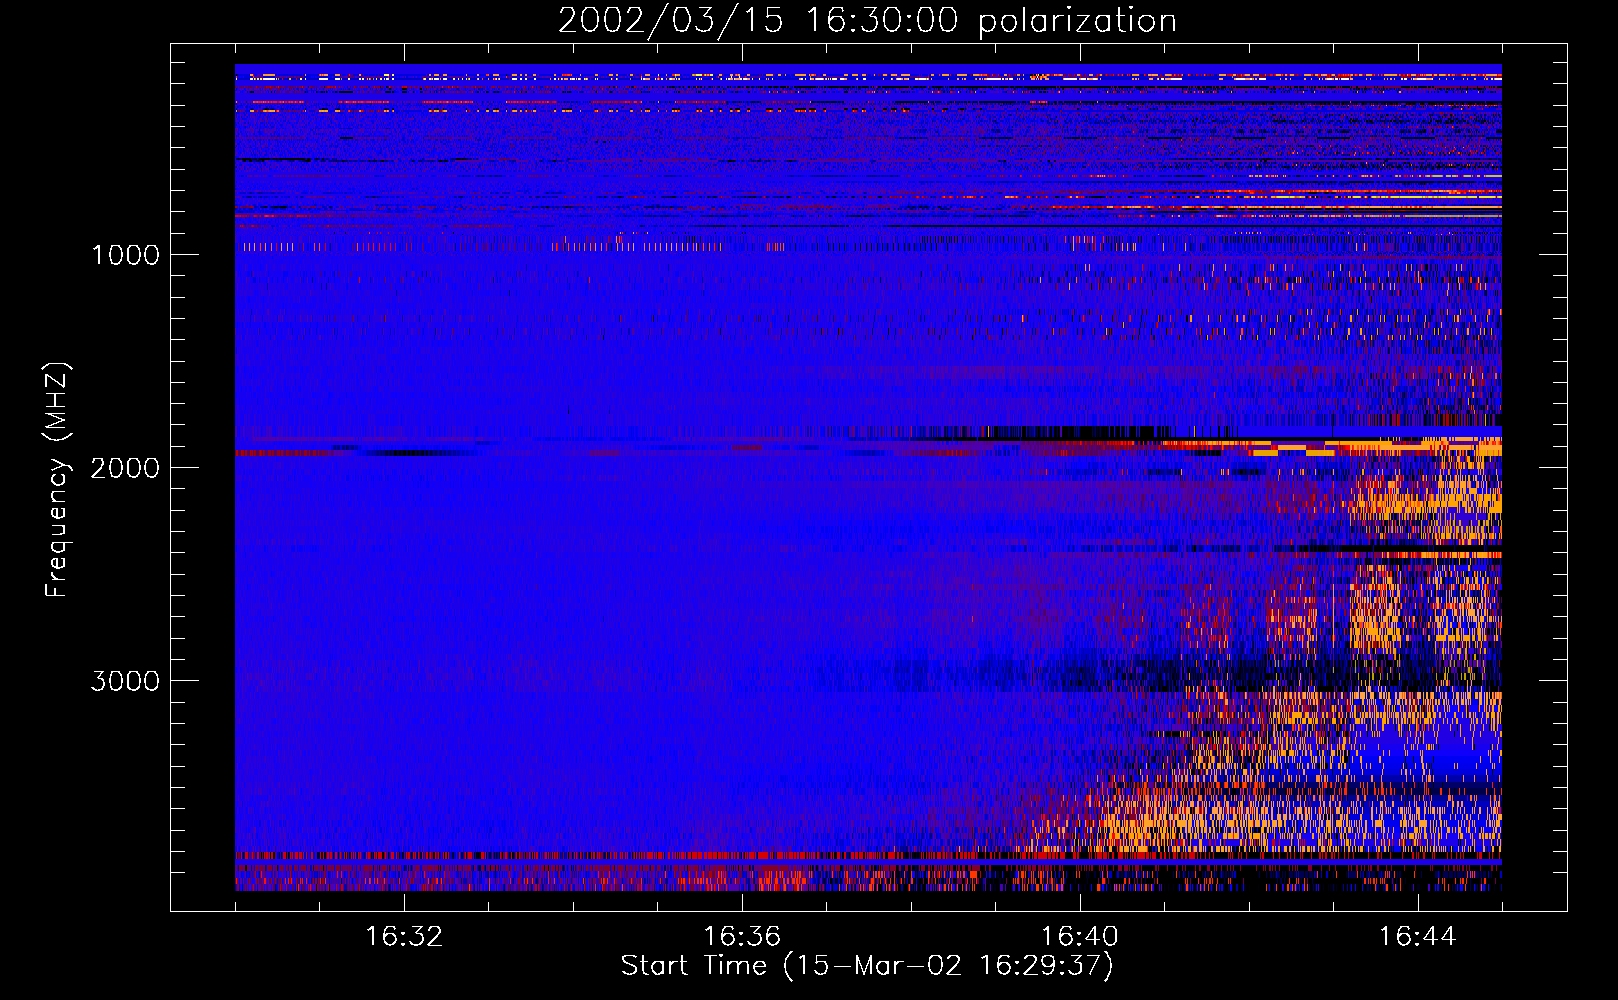Viewport: 1618px width, 1000px height.
Task: Click the "16:40" time tick label
Action: [x=1080, y=937]
